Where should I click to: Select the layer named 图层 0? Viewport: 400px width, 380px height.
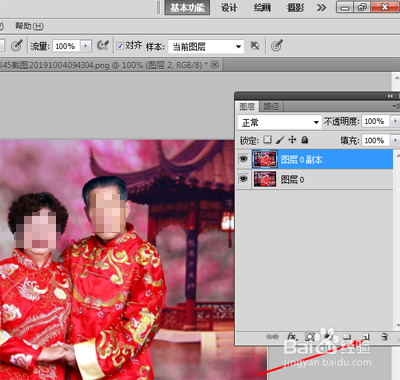pos(314,179)
